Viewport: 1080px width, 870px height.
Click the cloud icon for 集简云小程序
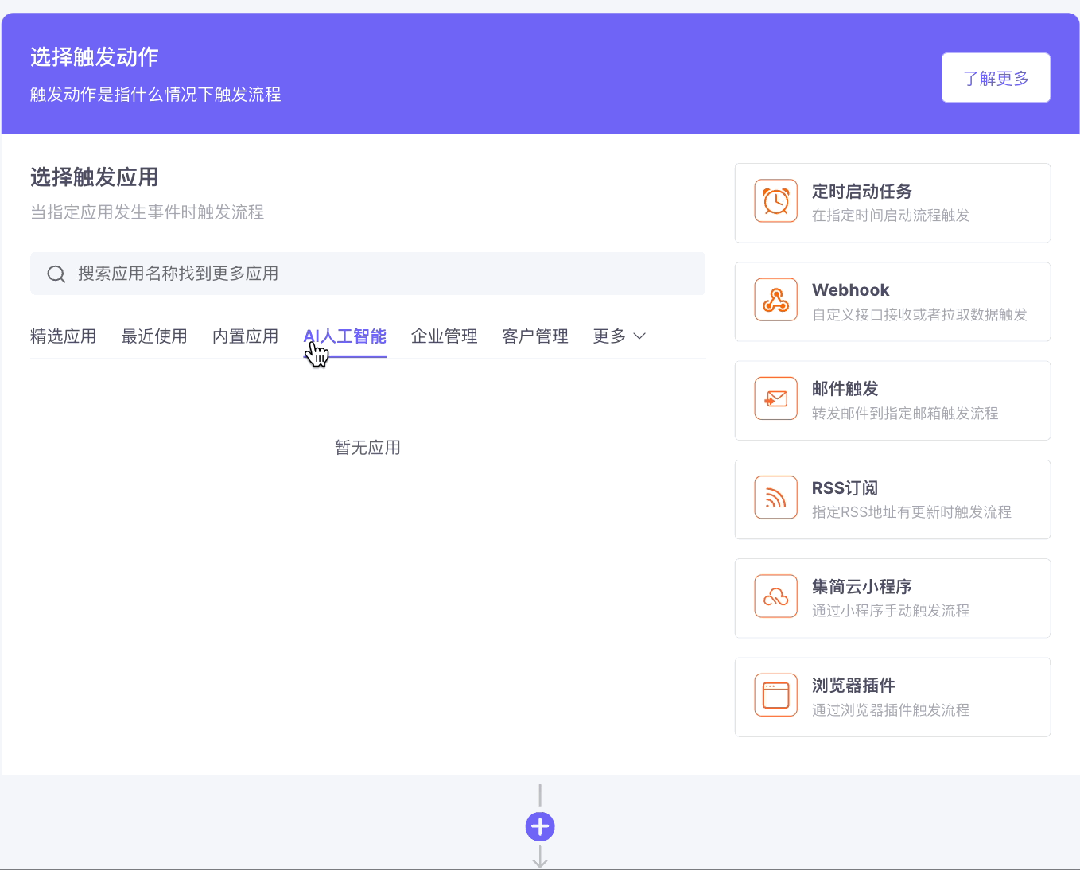776,596
